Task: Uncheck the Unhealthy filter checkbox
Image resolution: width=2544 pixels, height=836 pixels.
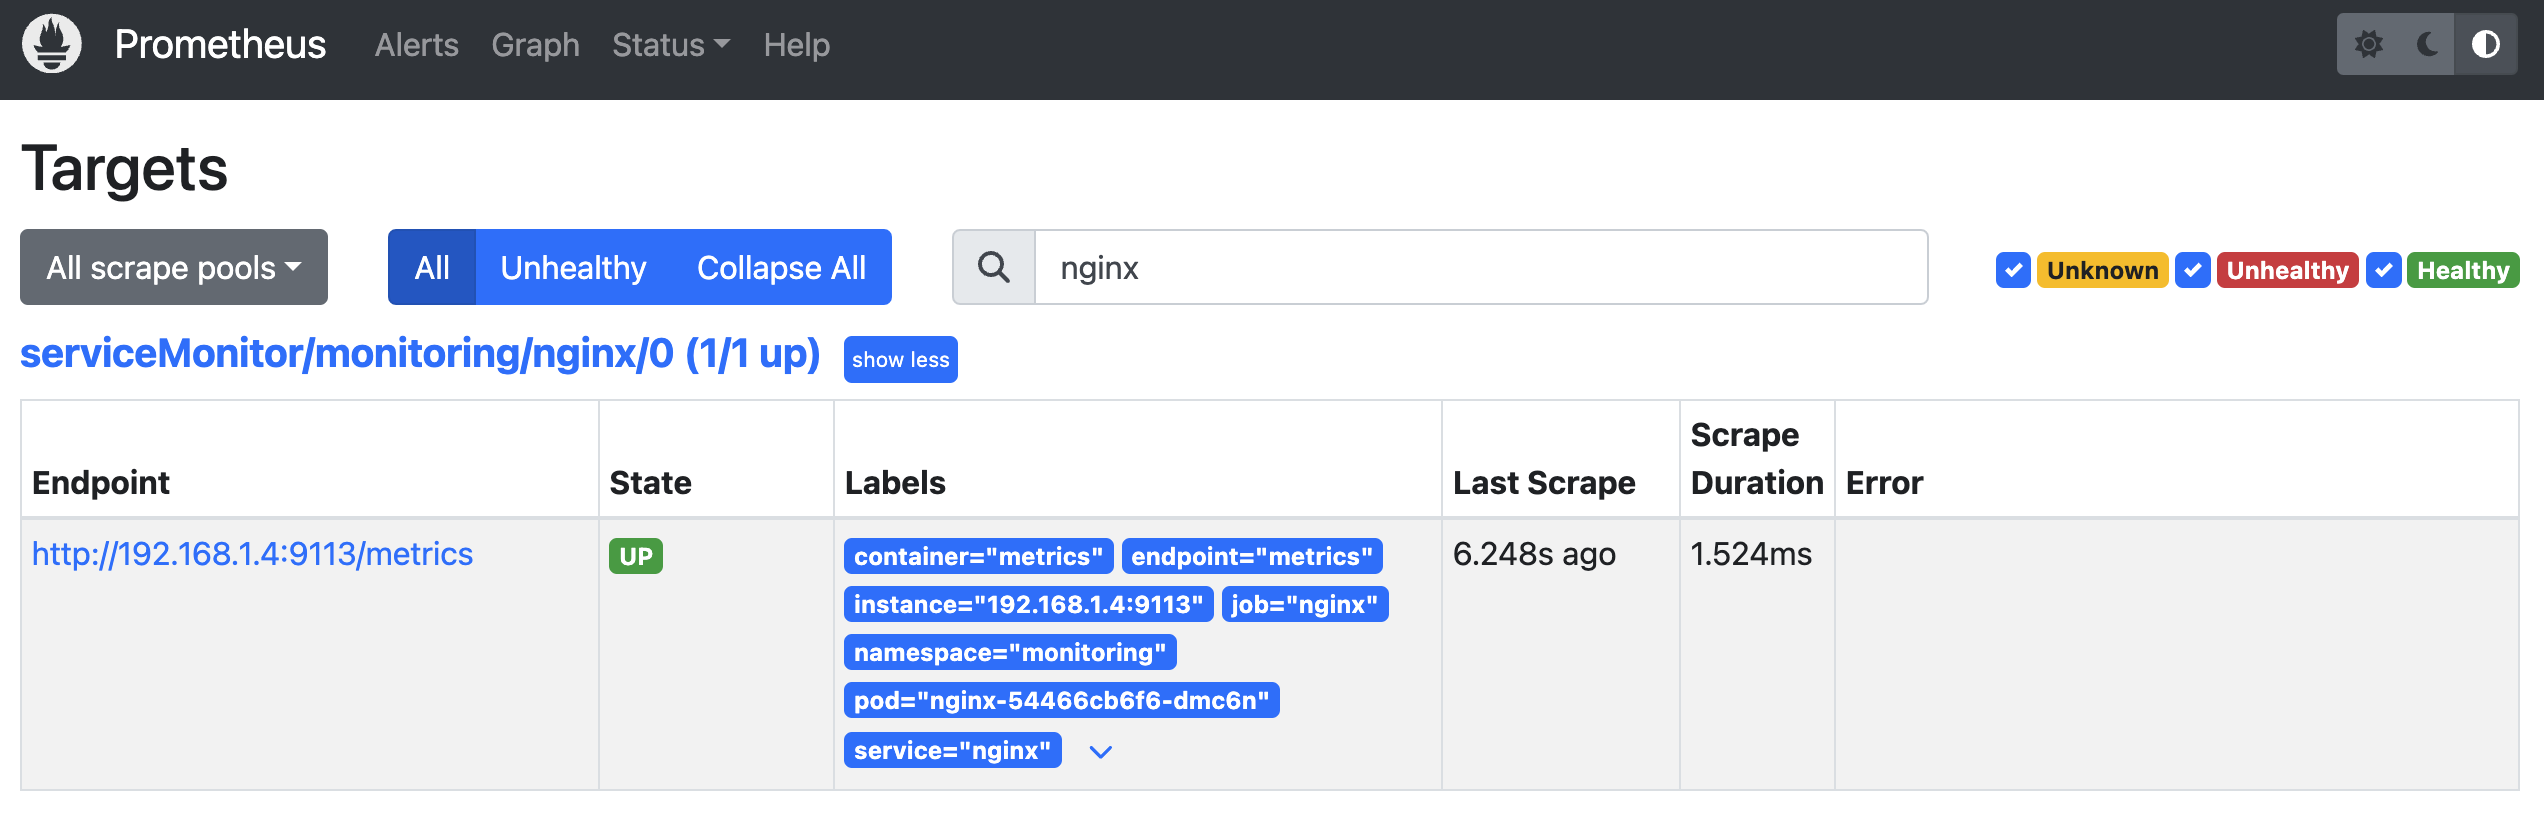Action: click(x=2193, y=270)
